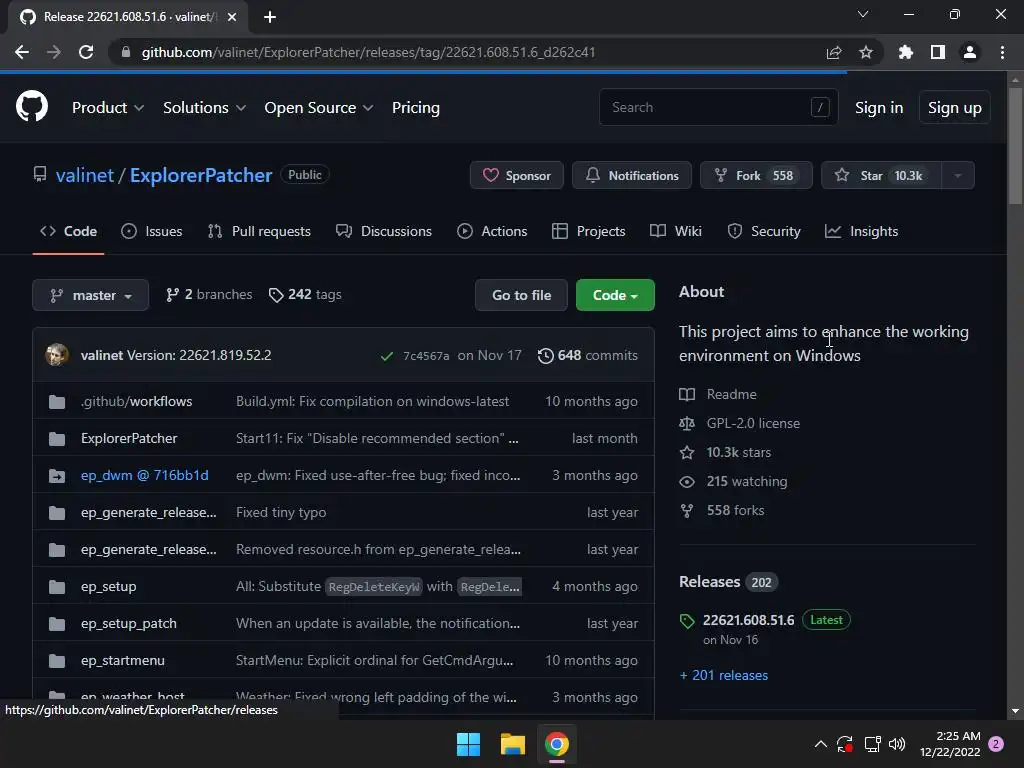
Task: Open Chrome profile avatar icon
Action: (970, 52)
